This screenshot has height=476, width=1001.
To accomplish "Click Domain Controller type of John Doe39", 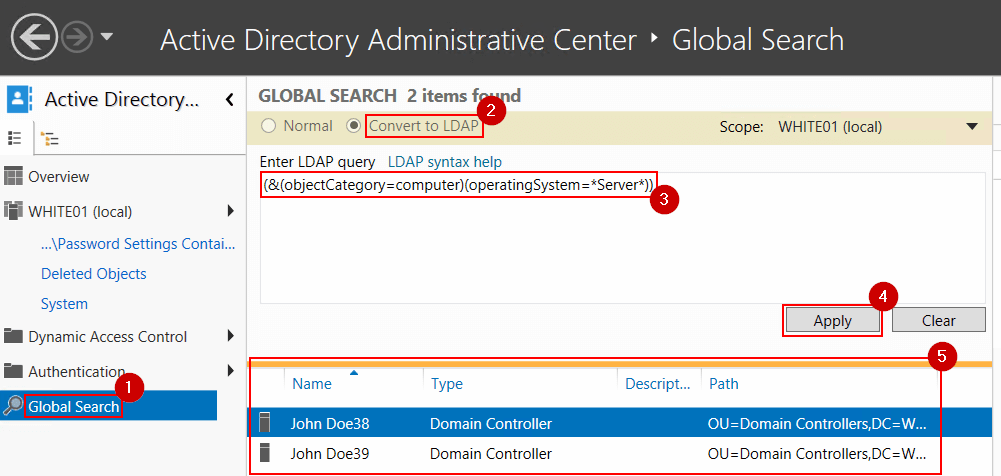I will point(491,454).
